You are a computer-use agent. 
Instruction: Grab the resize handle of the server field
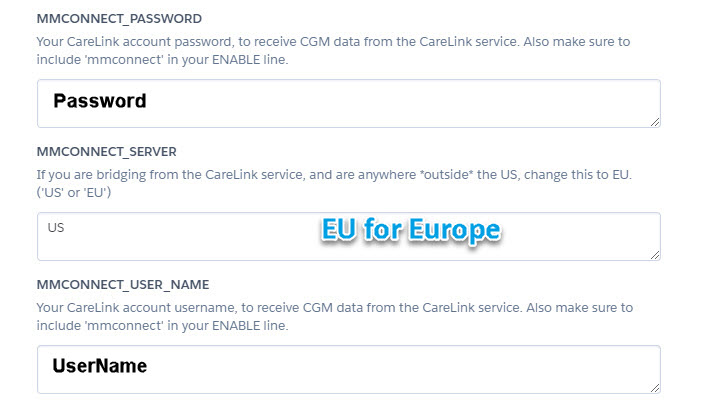click(654, 254)
